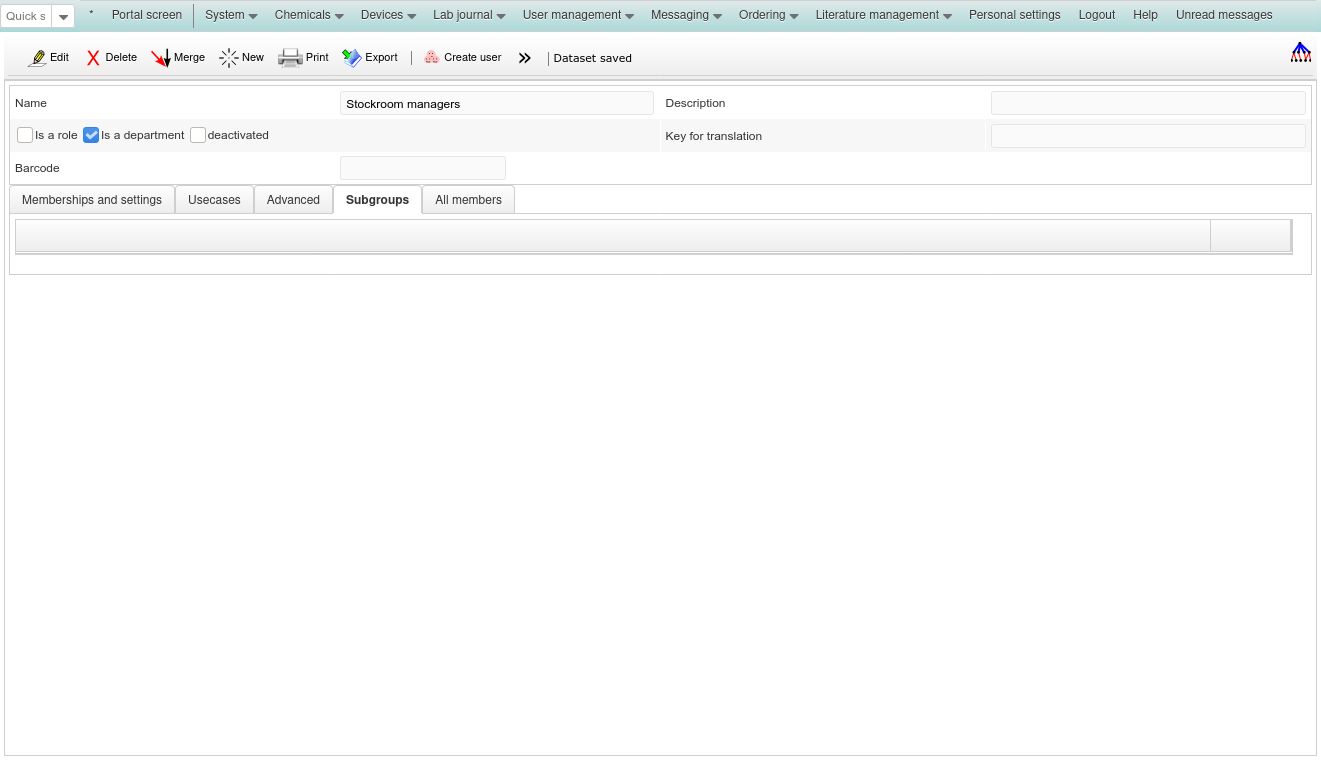The height and width of the screenshot is (760, 1321).
Task: Click the Export icon
Action: 352,58
